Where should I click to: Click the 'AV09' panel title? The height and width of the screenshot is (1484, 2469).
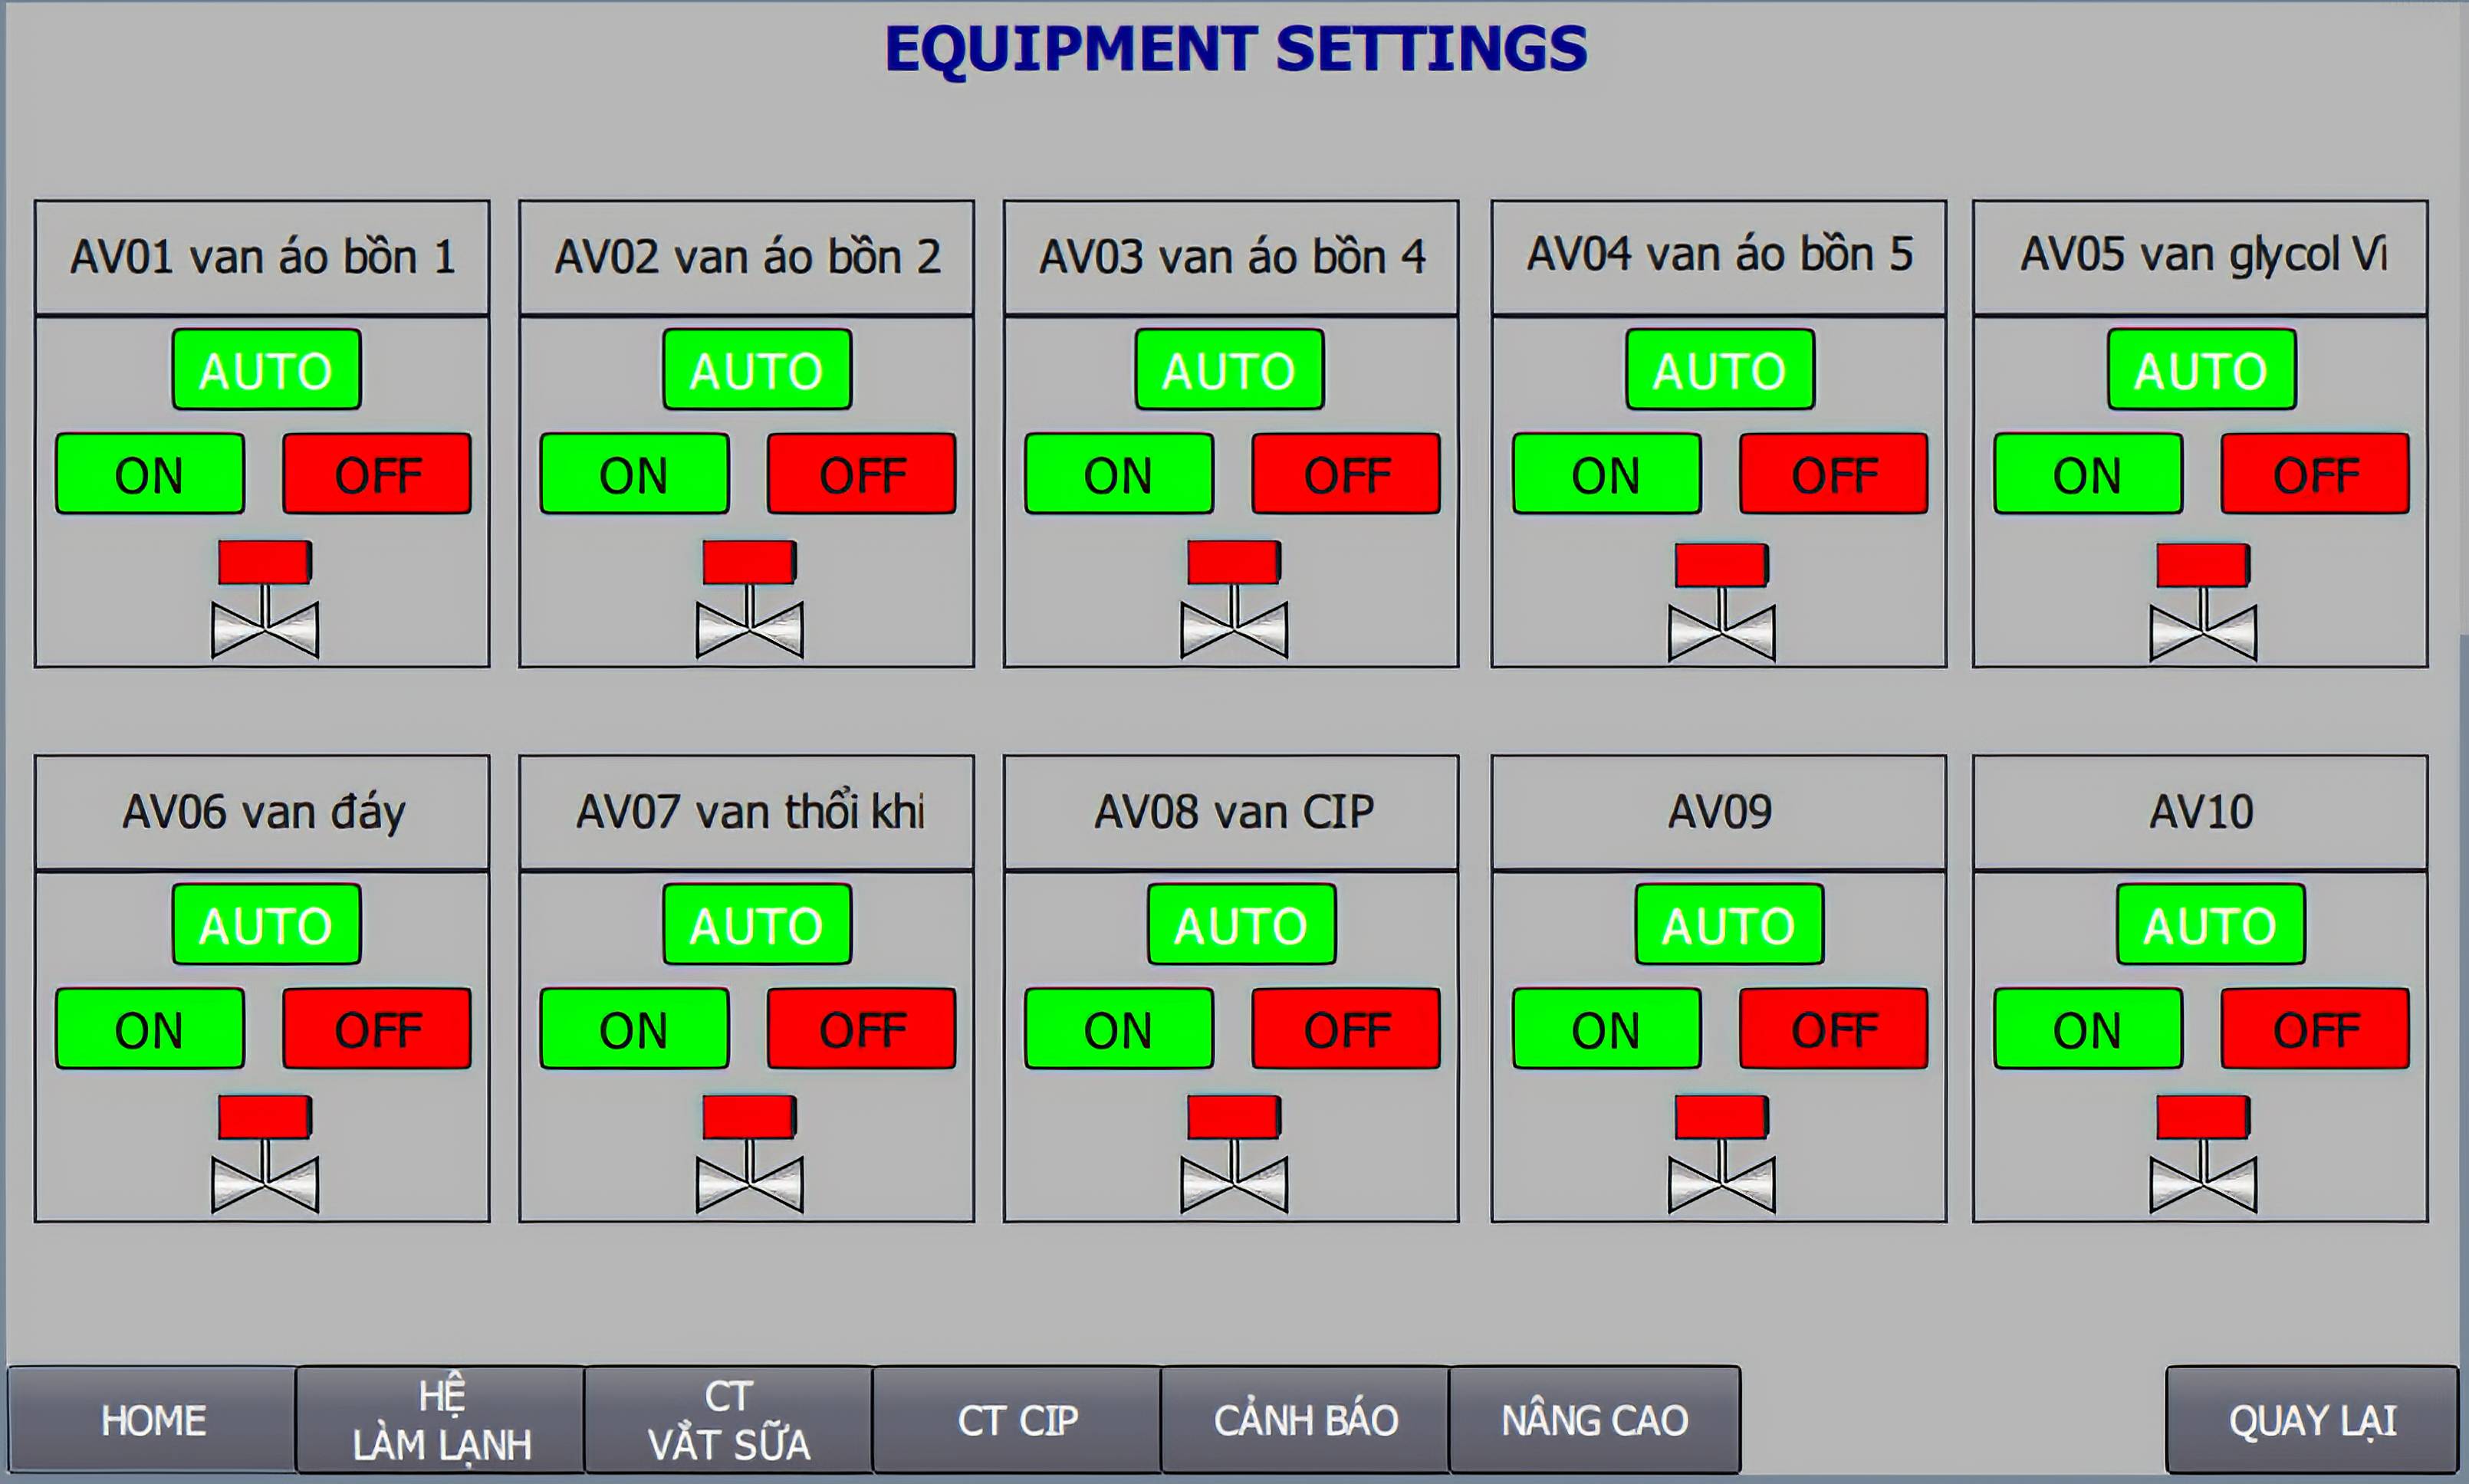1720,811
